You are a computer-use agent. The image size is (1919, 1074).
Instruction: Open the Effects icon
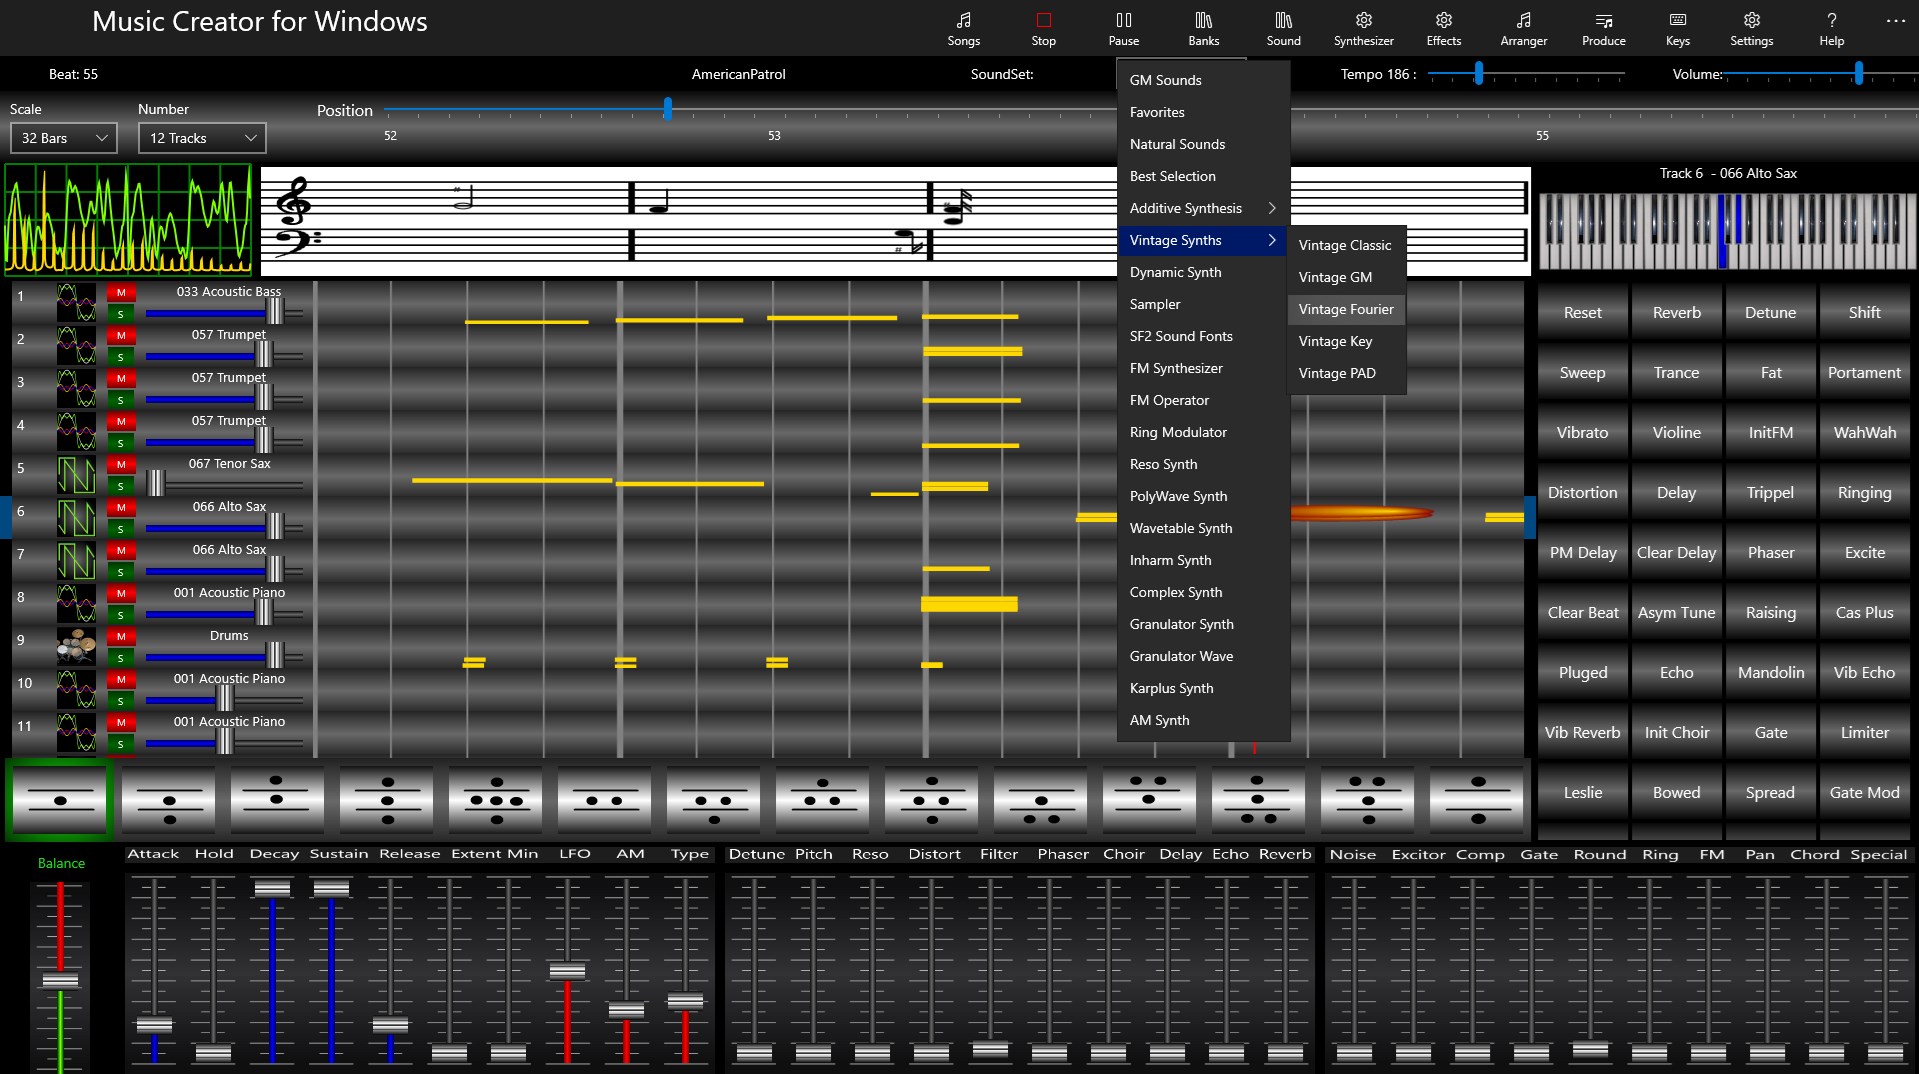pos(1442,27)
